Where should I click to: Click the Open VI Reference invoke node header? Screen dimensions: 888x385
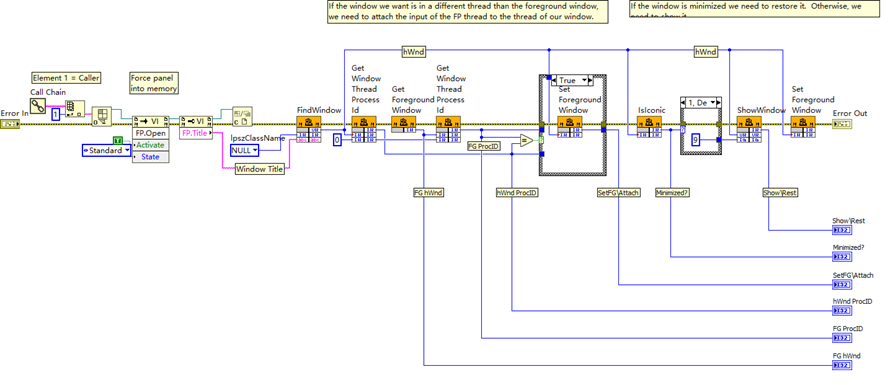(151, 121)
